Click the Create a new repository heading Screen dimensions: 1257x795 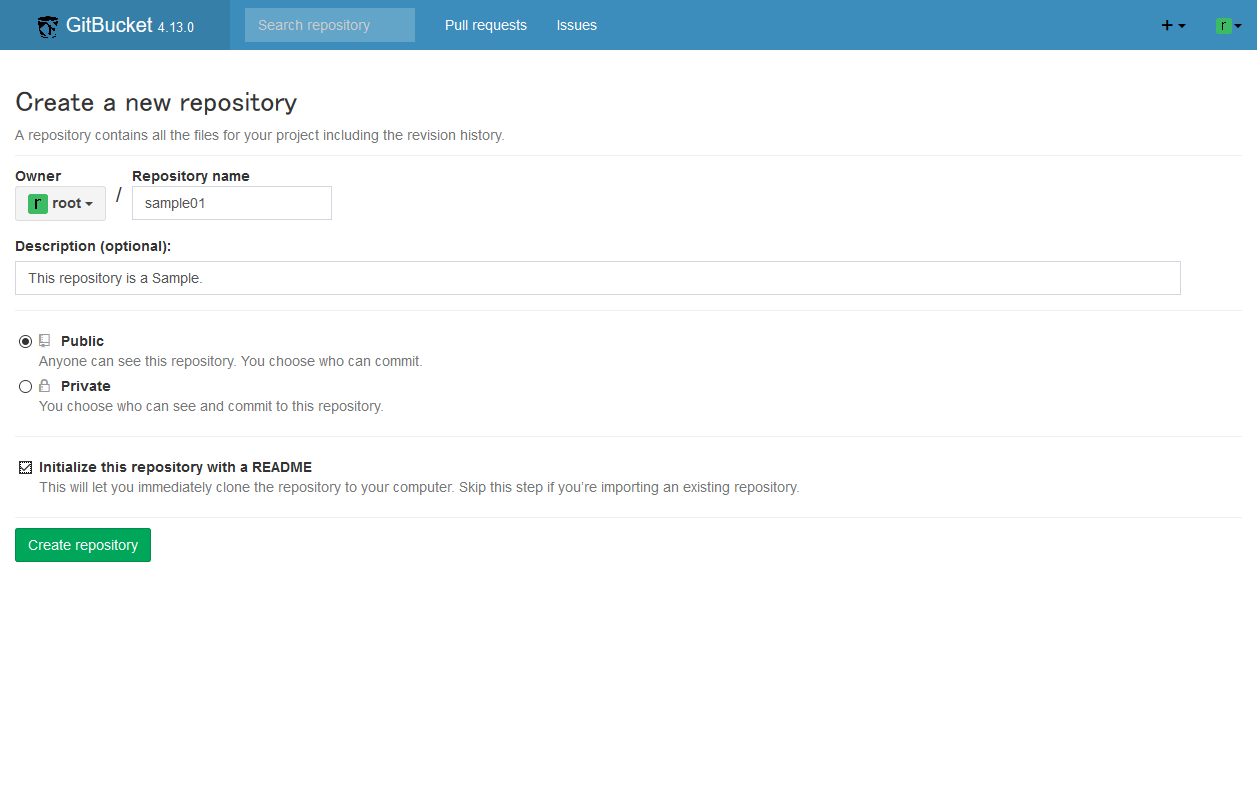pyautogui.click(x=156, y=102)
